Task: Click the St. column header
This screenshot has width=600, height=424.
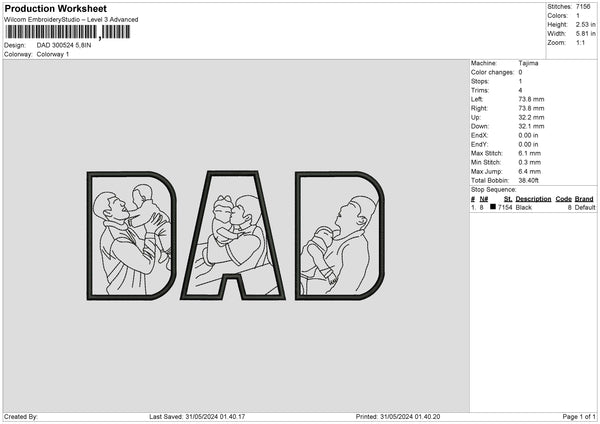Action: (508, 199)
